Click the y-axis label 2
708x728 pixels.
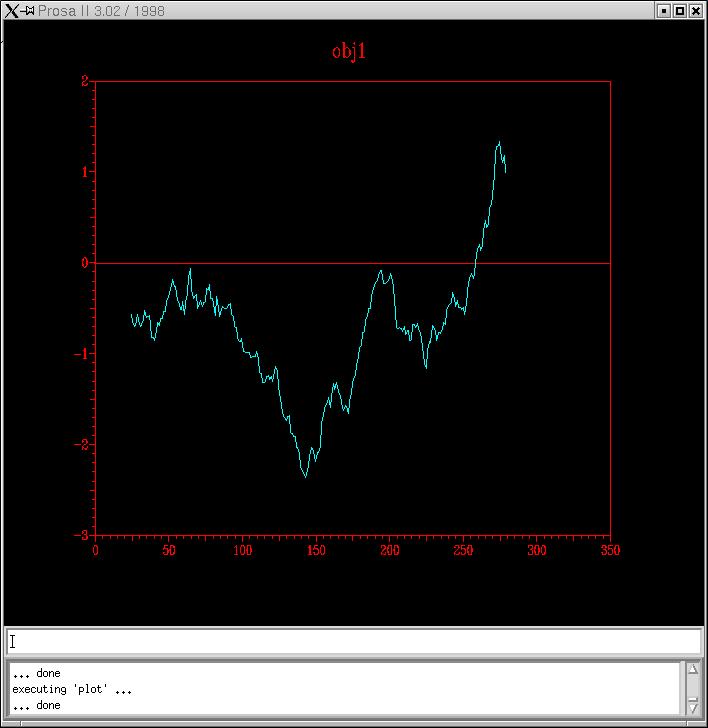pos(85,81)
